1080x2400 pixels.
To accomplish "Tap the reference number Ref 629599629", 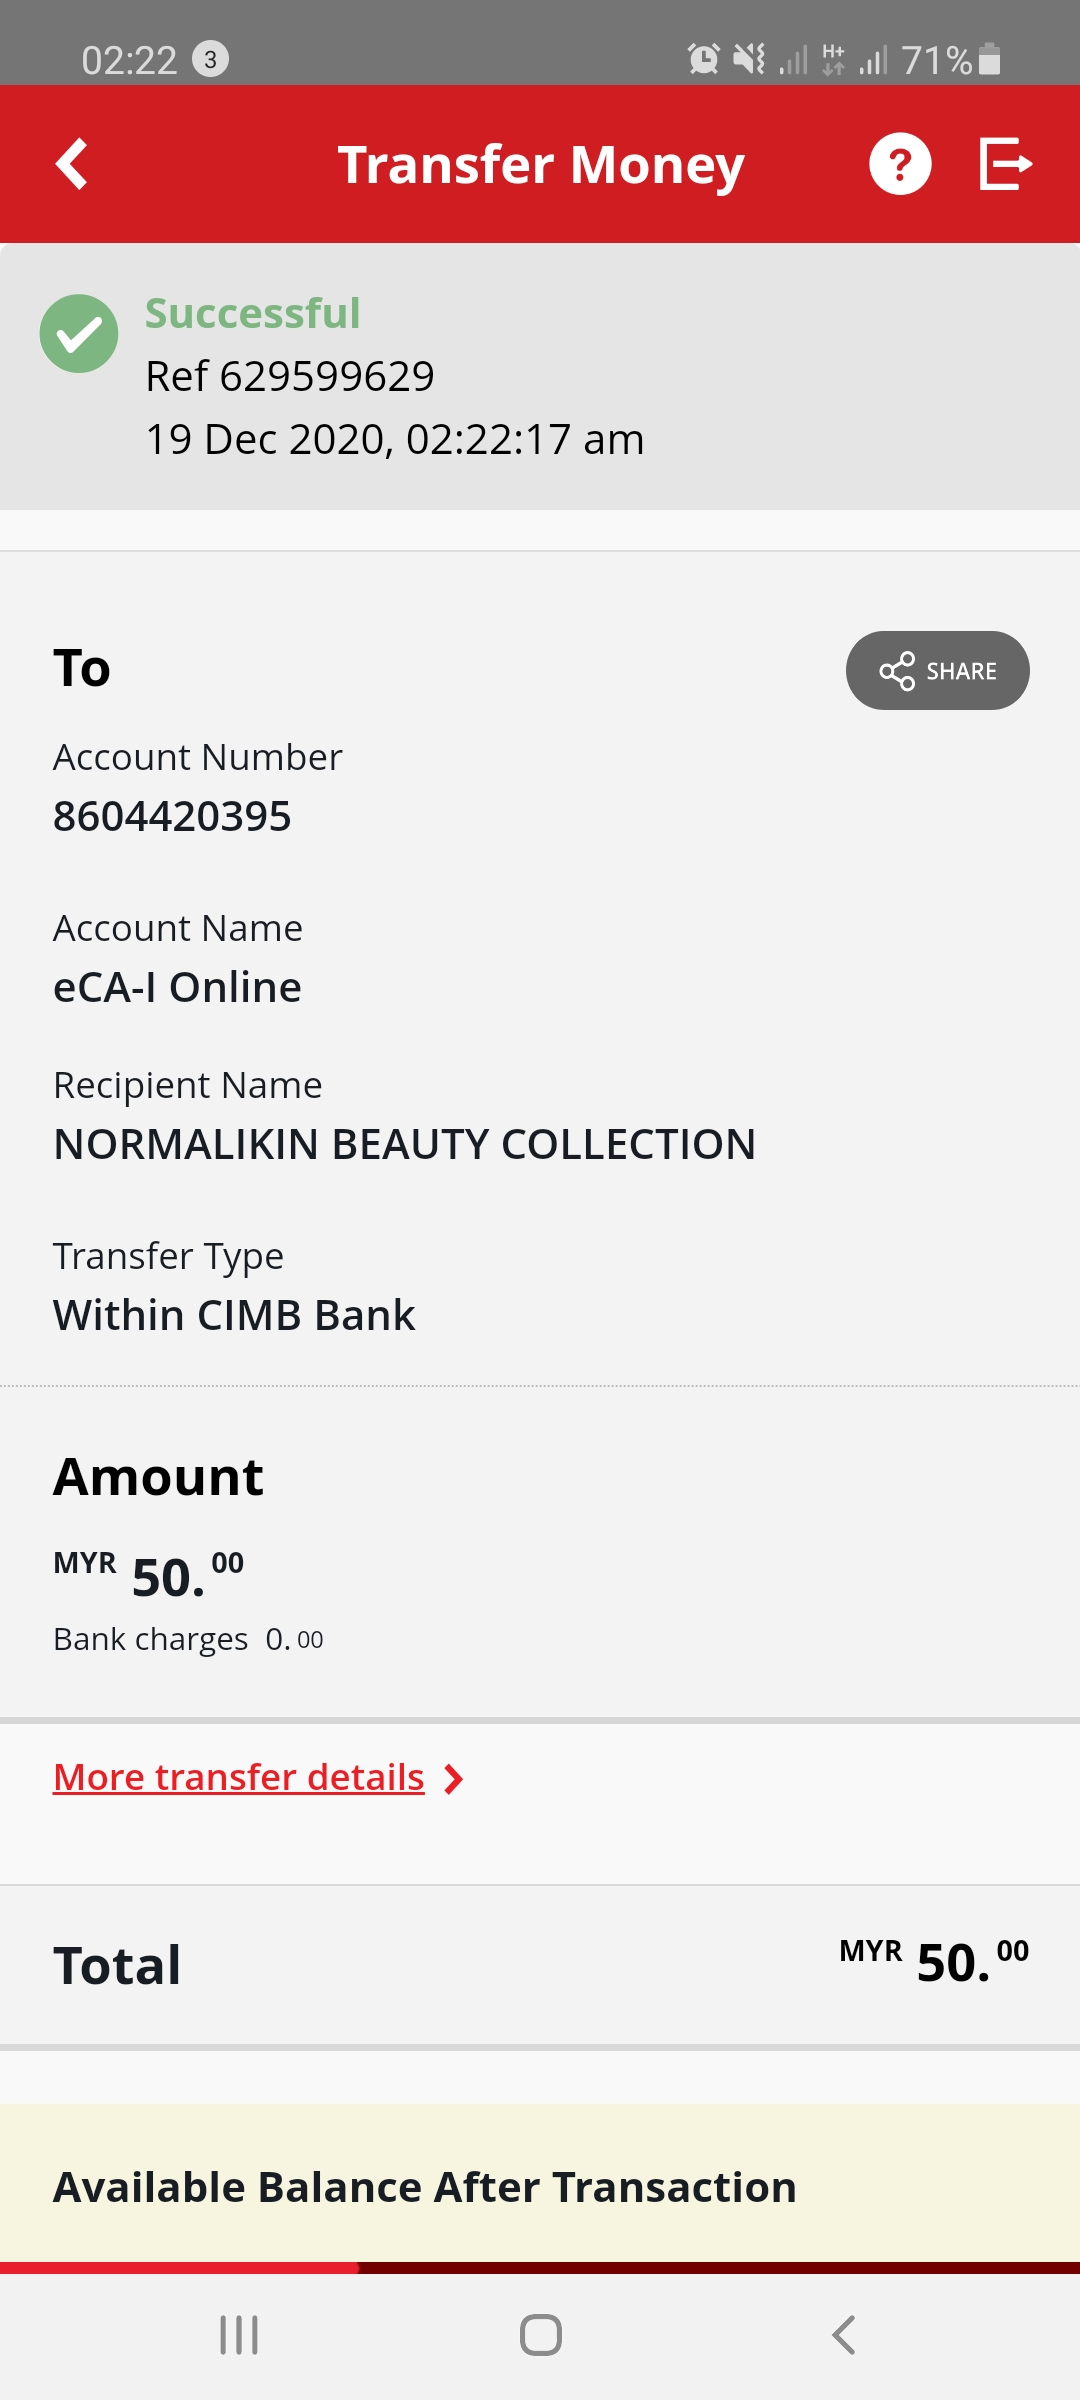I will pyautogui.click(x=290, y=377).
